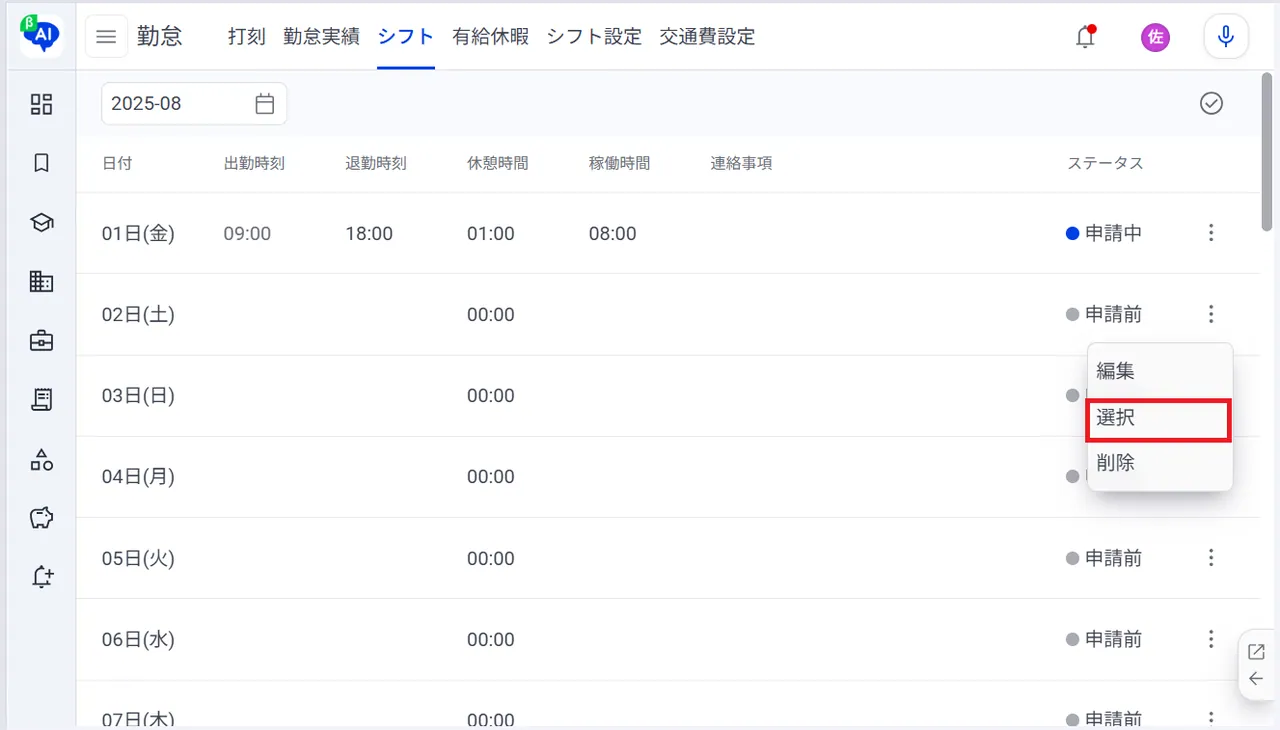Screen dimensions: 1280x730
Task: Click the 09:00 start time cell
Action: click(247, 233)
